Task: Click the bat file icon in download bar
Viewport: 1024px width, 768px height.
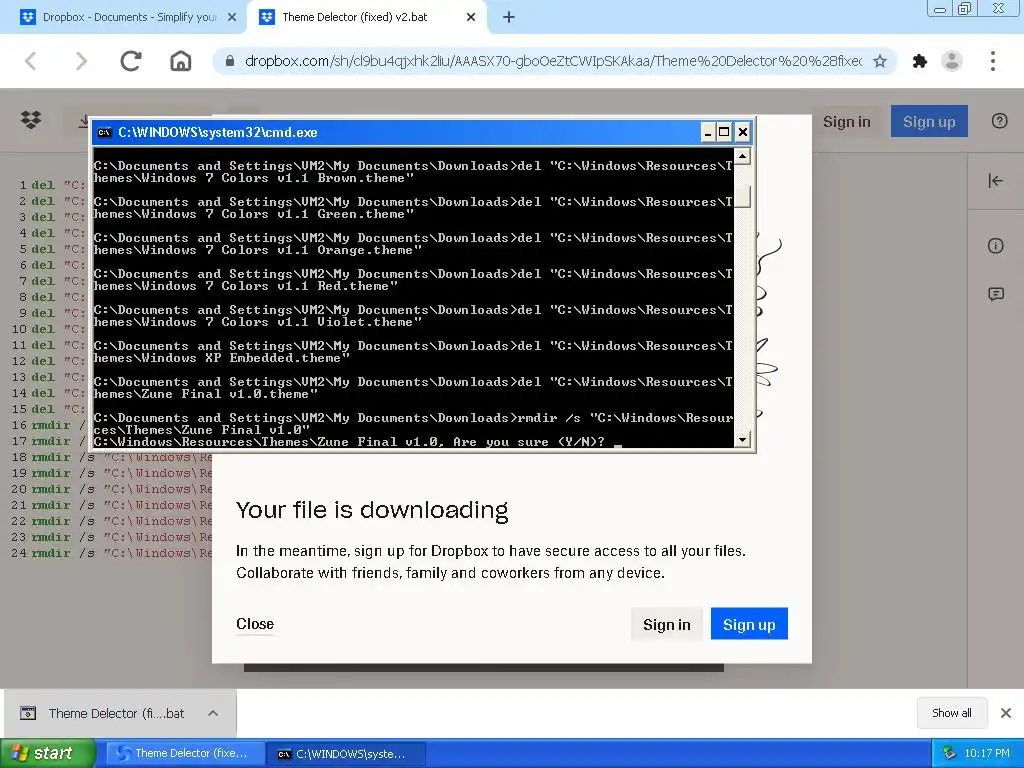Action: point(28,713)
